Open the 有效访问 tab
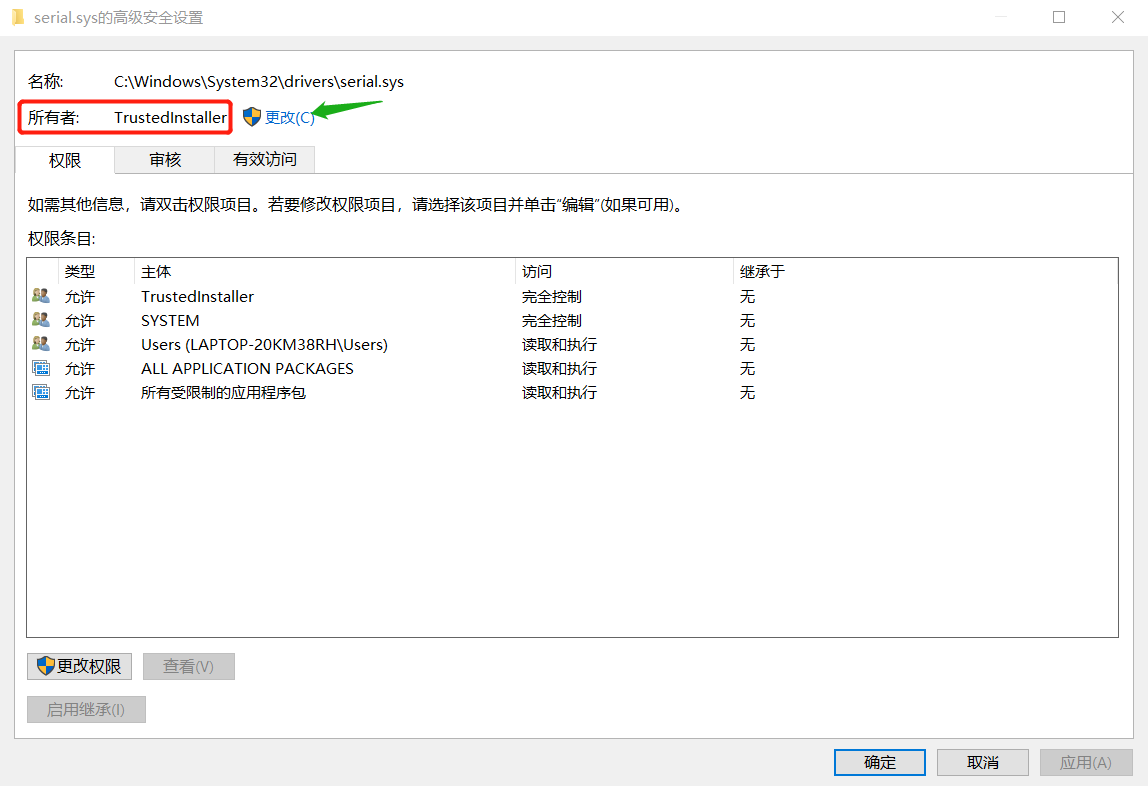The width and height of the screenshot is (1148, 786). (x=264, y=160)
